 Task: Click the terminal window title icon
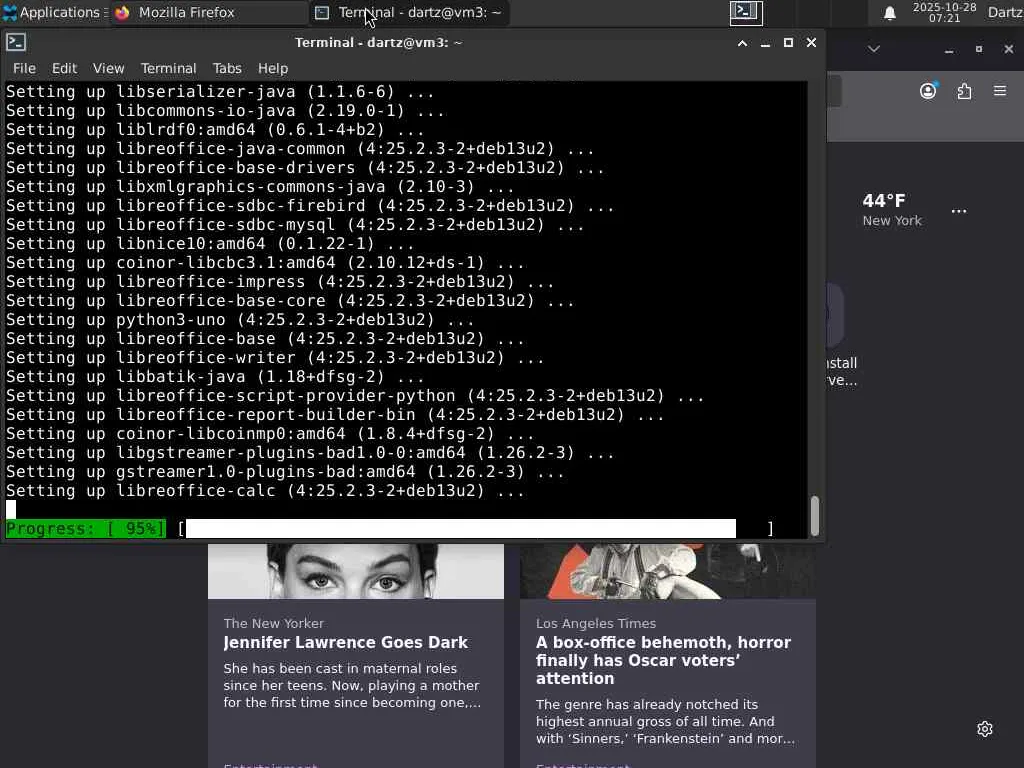pos(16,42)
